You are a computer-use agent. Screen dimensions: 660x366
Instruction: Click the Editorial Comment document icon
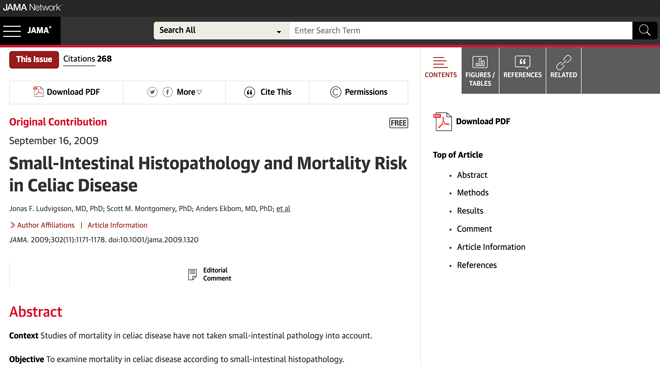tap(192, 274)
